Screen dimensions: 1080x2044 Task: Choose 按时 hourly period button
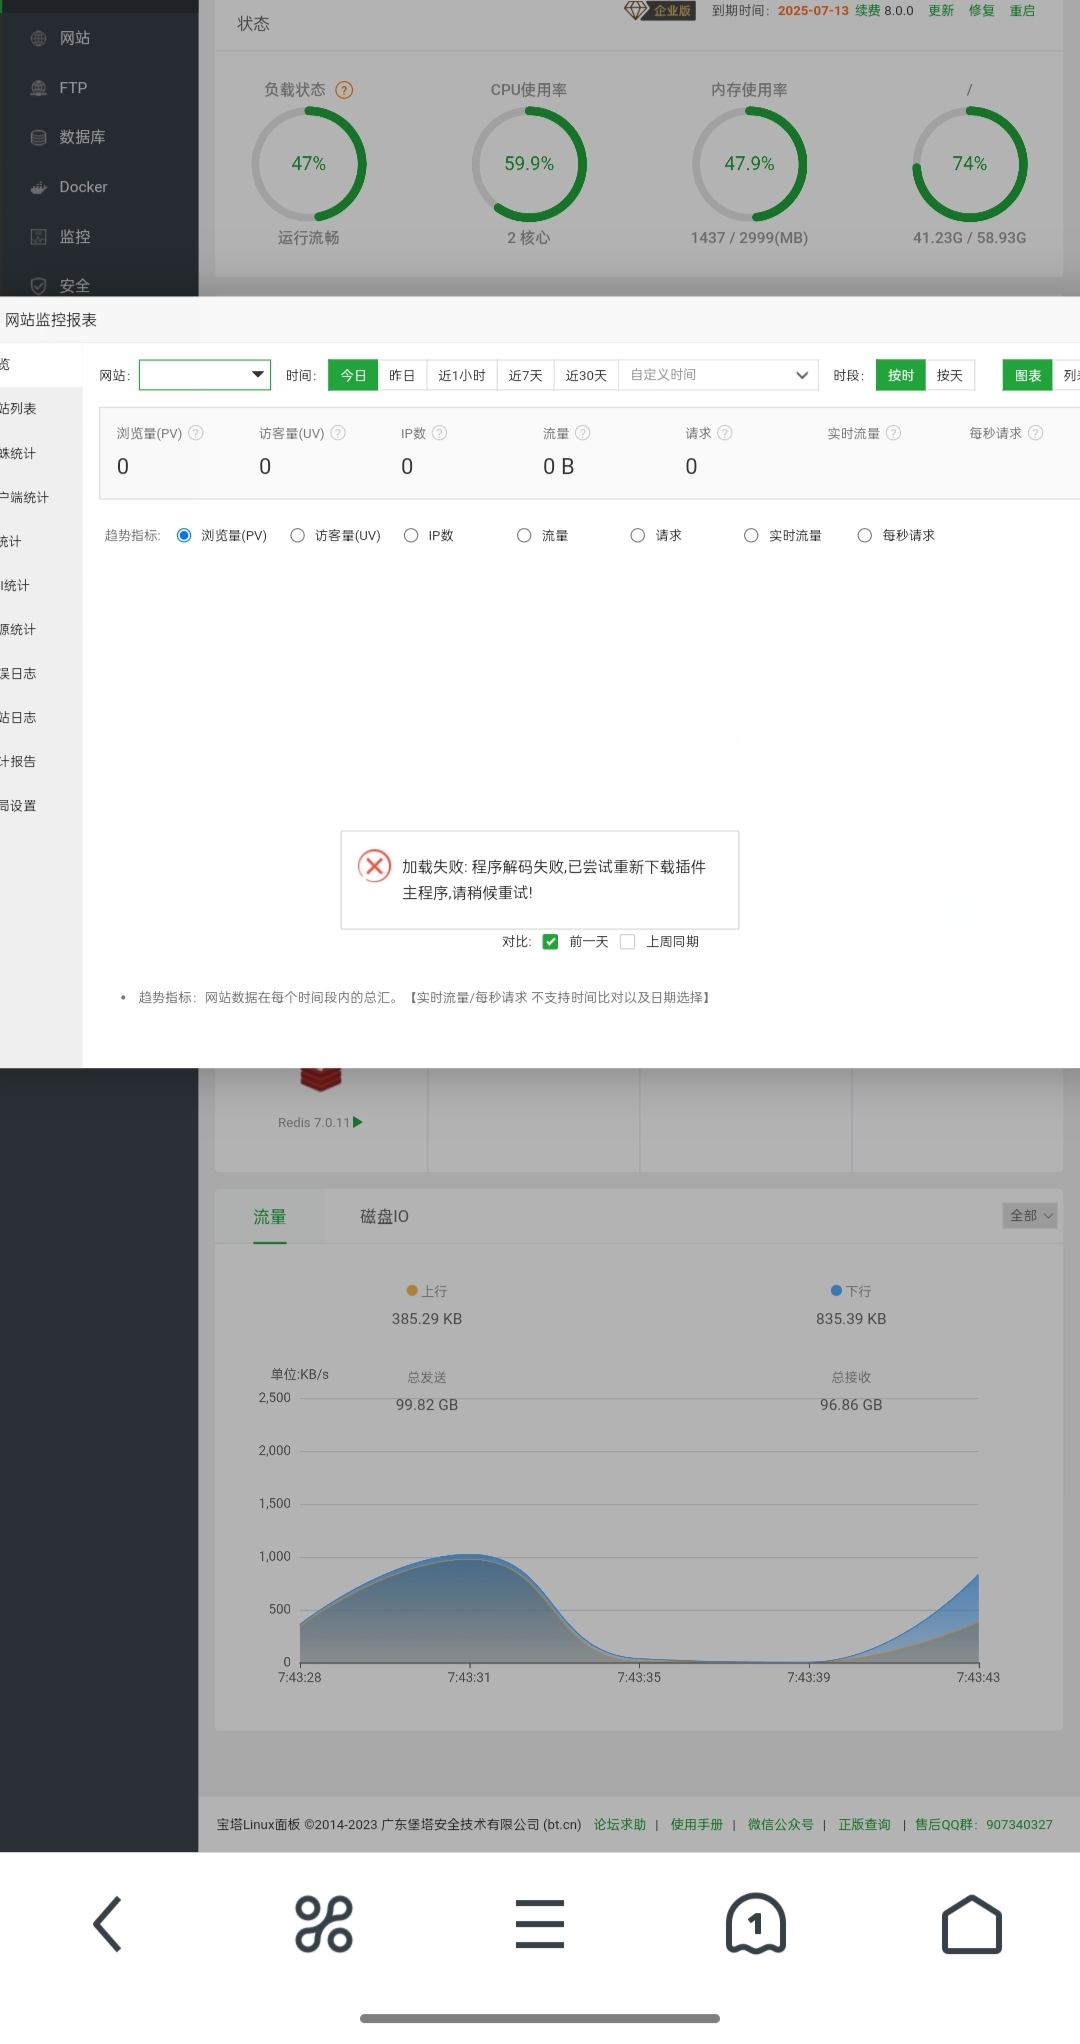coord(901,375)
